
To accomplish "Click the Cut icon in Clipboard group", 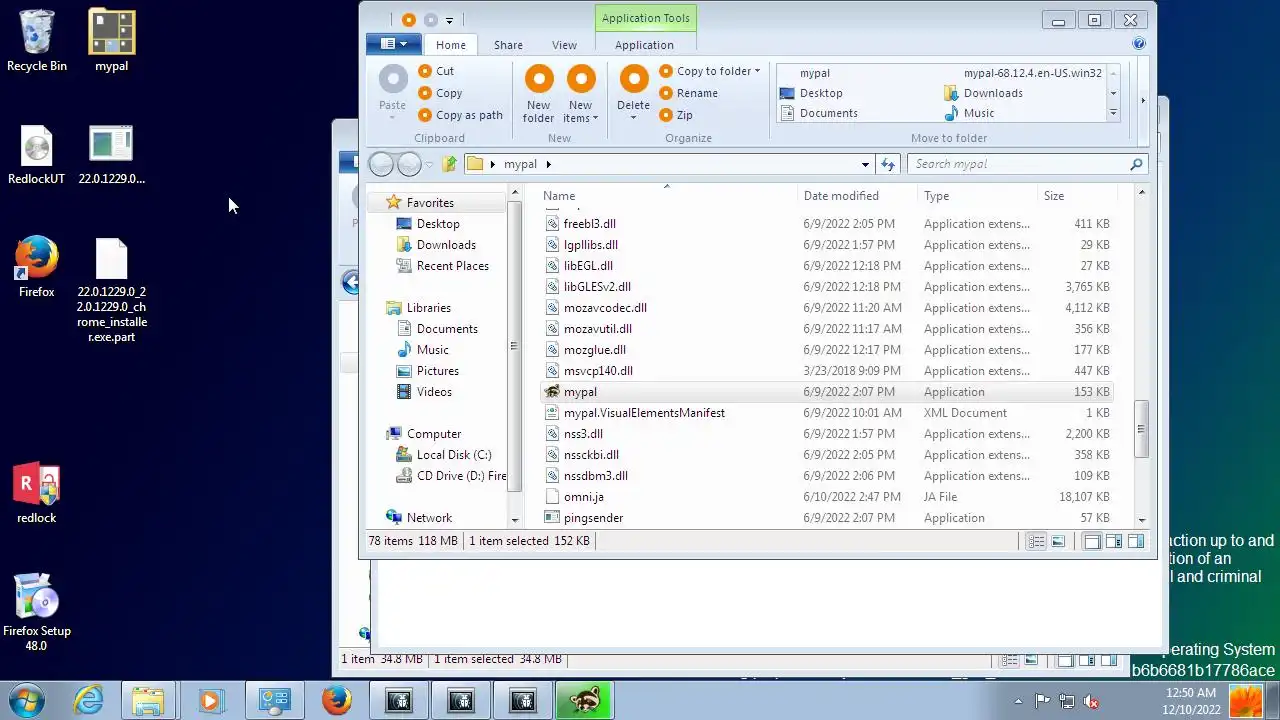I will 425,71.
